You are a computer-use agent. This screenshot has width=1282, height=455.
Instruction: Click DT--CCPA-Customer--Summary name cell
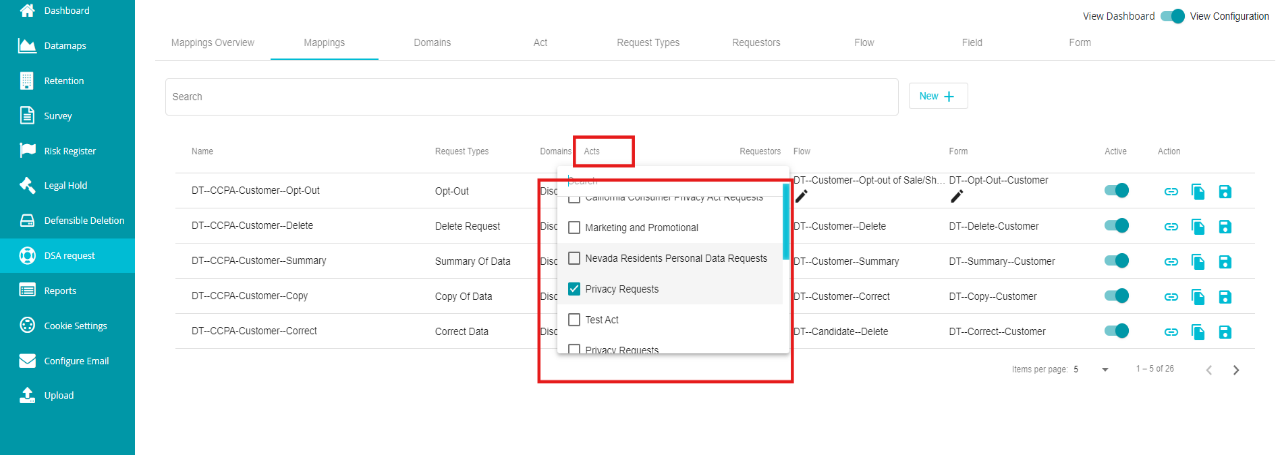click(259, 261)
